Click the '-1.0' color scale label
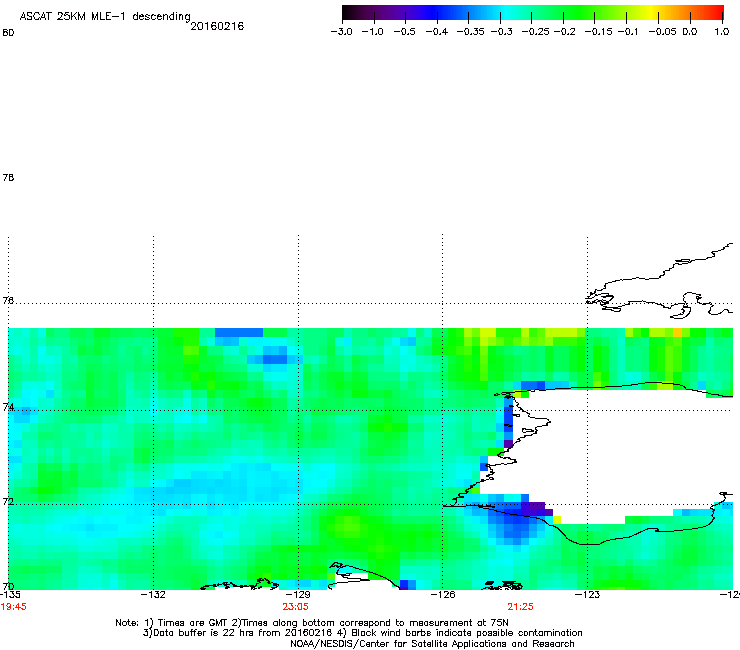This screenshot has width=740, height=650. [372, 32]
